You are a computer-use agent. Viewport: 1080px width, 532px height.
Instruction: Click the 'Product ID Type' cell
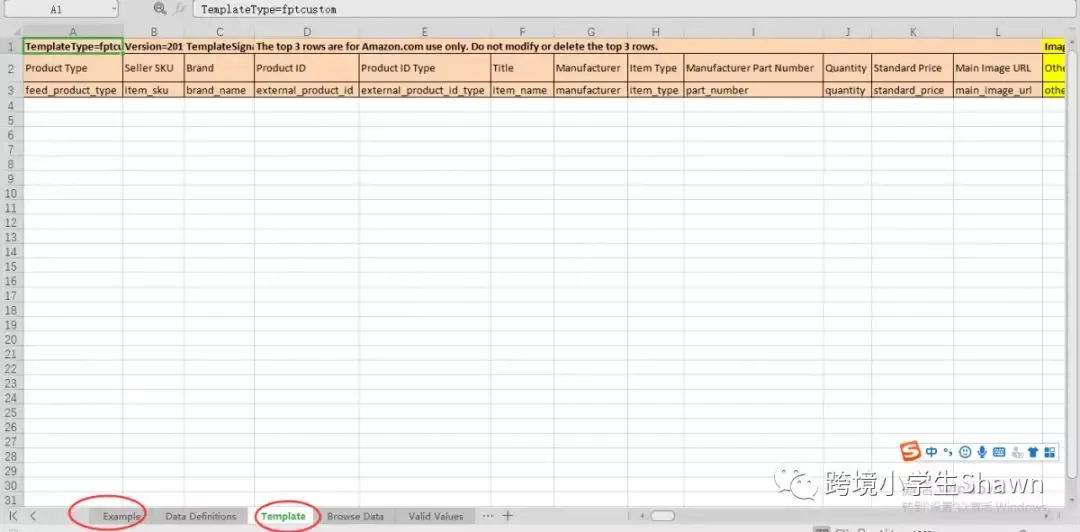click(x=425, y=69)
